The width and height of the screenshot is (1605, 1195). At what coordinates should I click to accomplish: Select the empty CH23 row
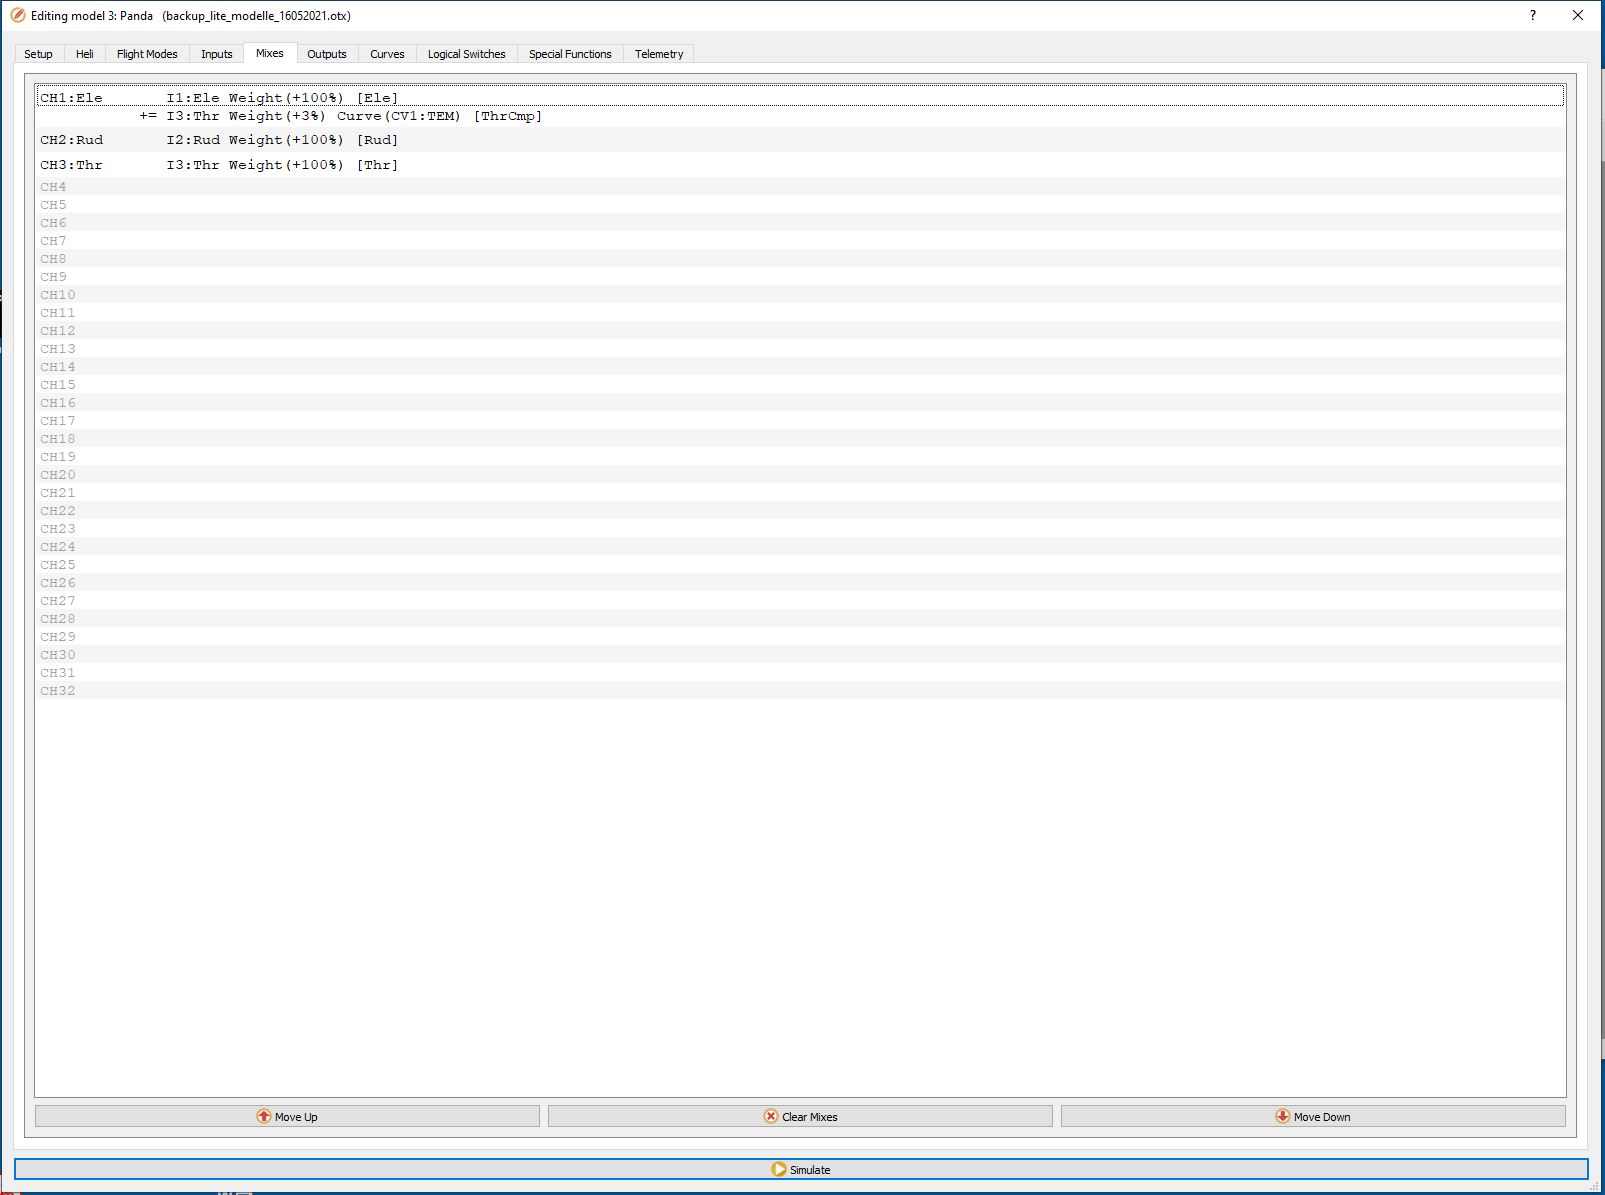pos(801,529)
